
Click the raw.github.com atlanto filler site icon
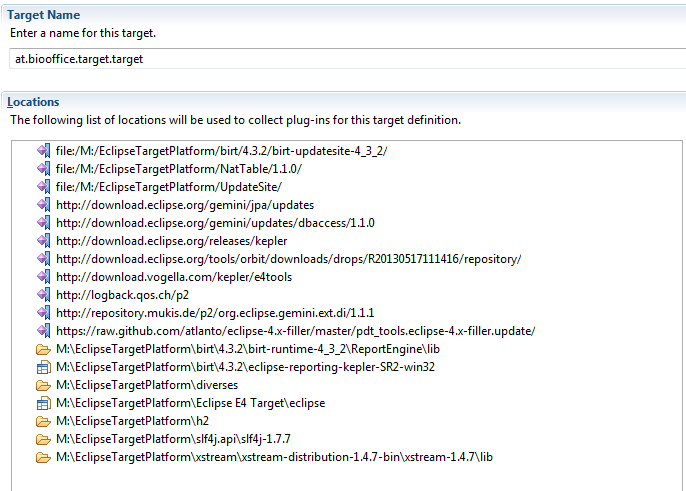point(43,330)
